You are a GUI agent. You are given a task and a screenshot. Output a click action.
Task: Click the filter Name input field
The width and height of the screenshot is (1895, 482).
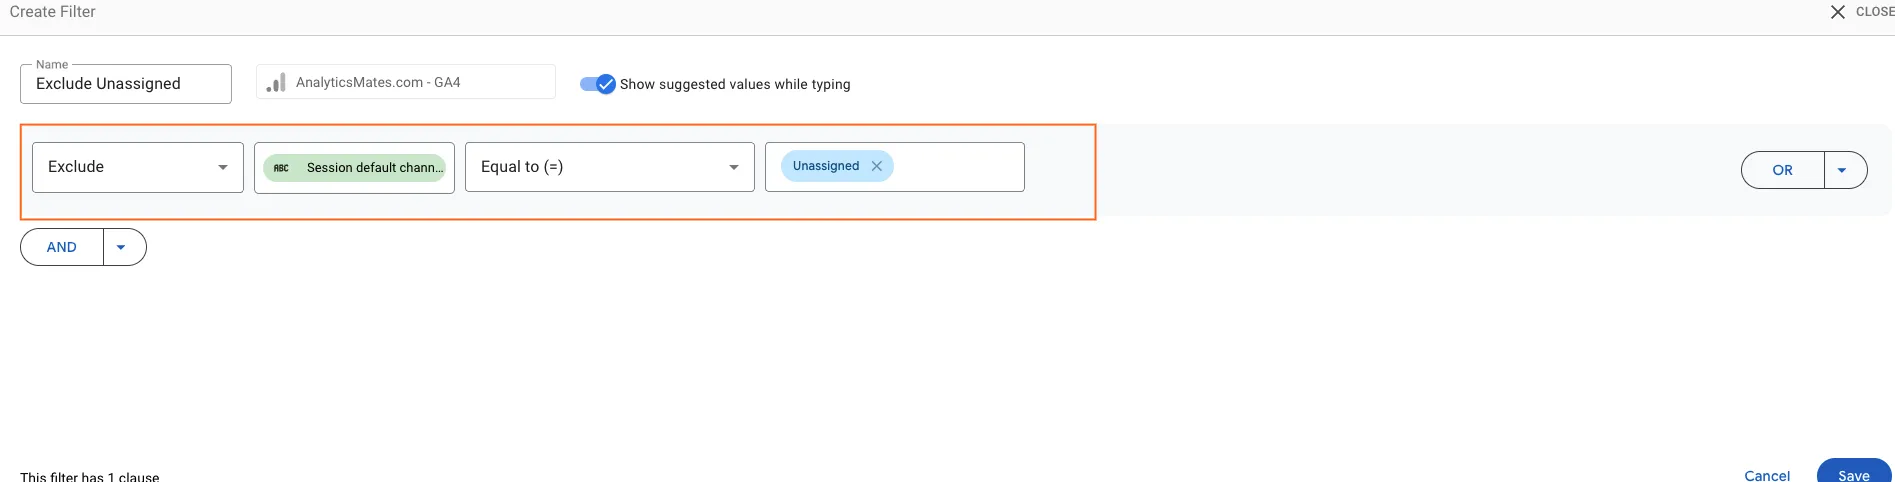pos(126,84)
